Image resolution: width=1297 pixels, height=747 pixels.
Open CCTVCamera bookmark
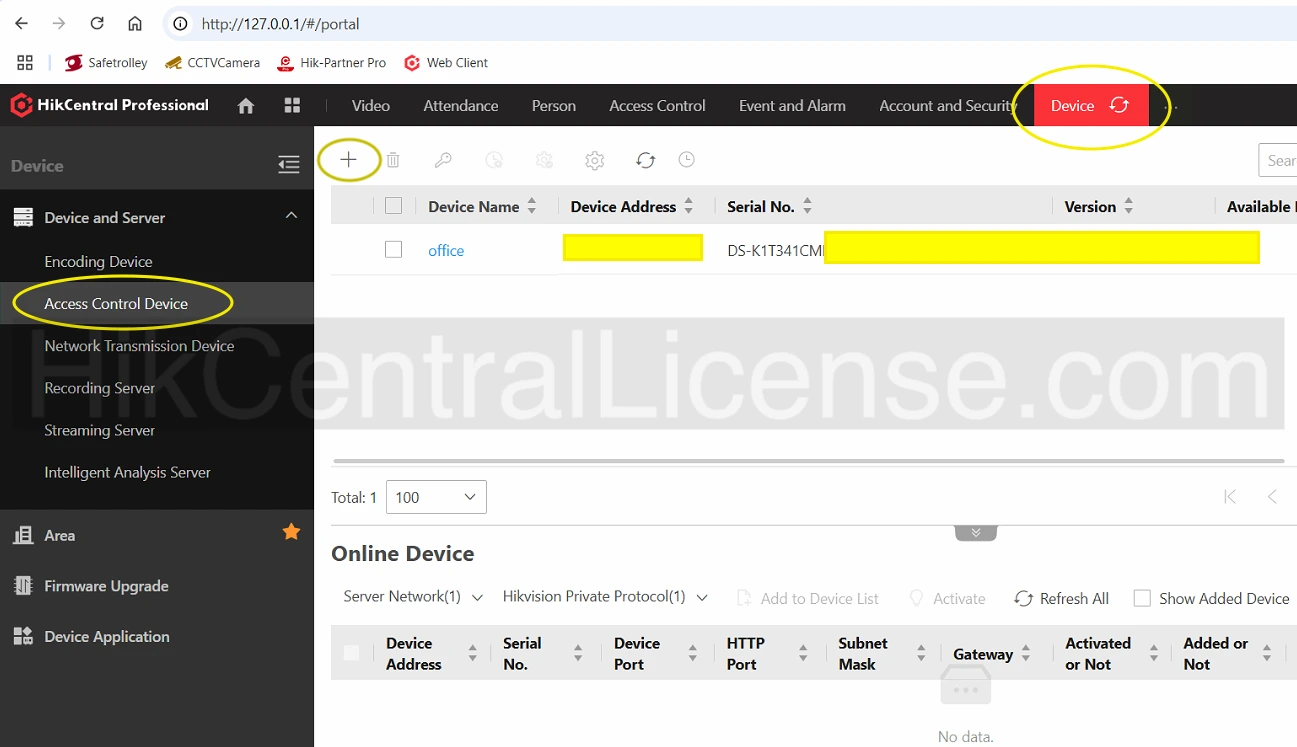212,62
